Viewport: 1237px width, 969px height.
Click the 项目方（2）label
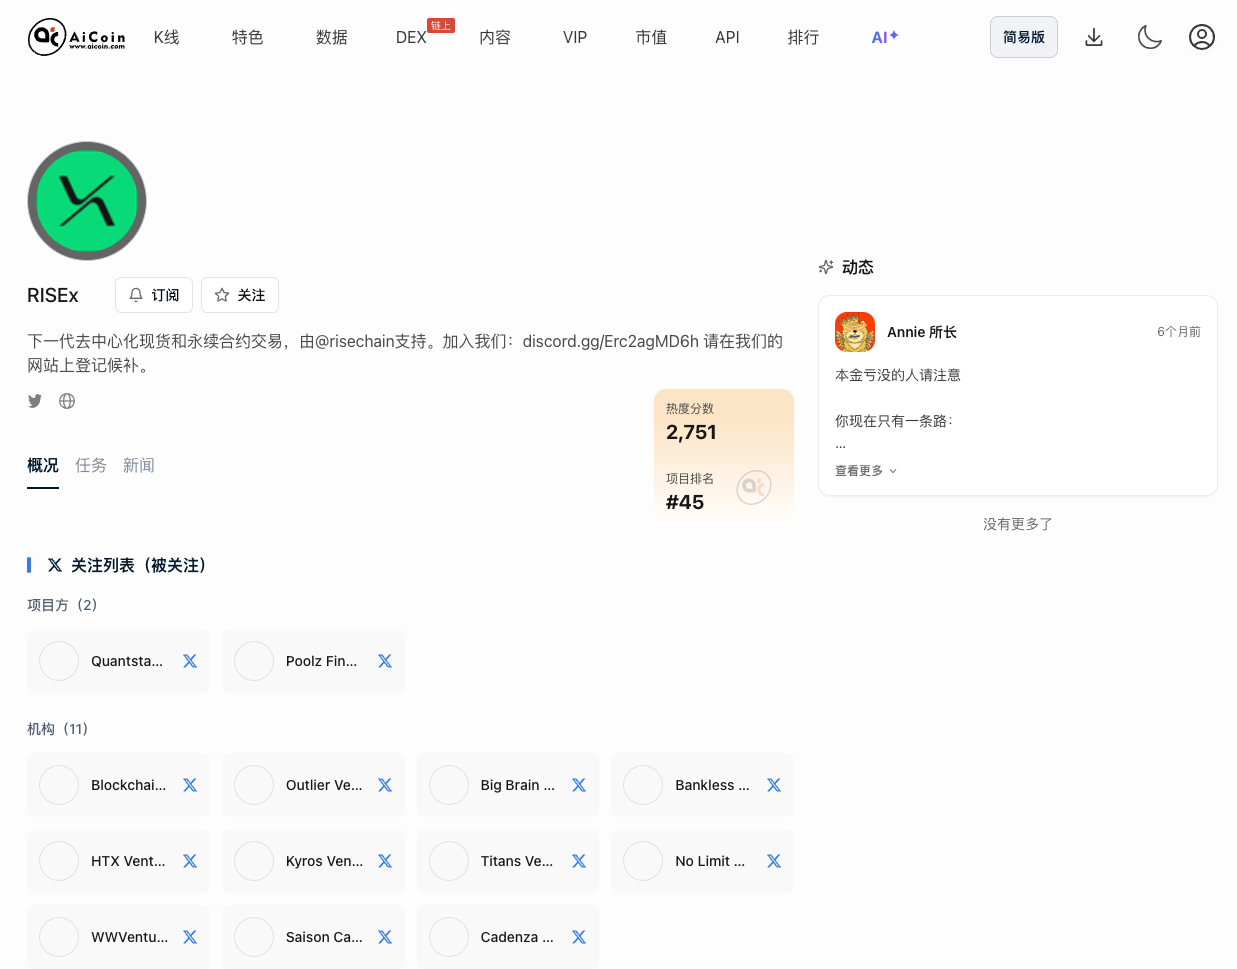pyautogui.click(x=63, y=605)
